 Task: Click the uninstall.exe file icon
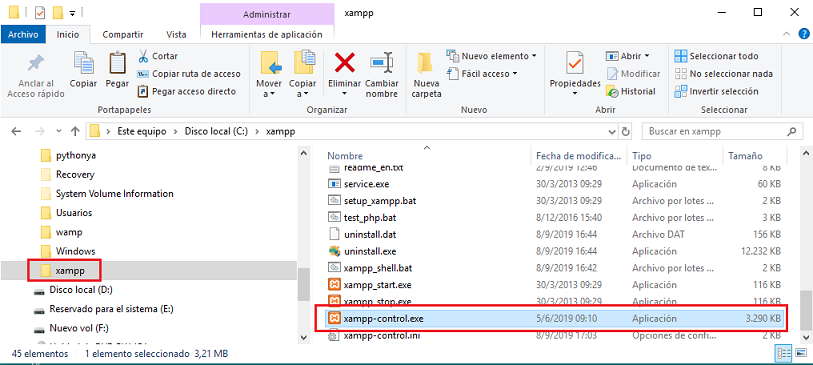point(334,251)
